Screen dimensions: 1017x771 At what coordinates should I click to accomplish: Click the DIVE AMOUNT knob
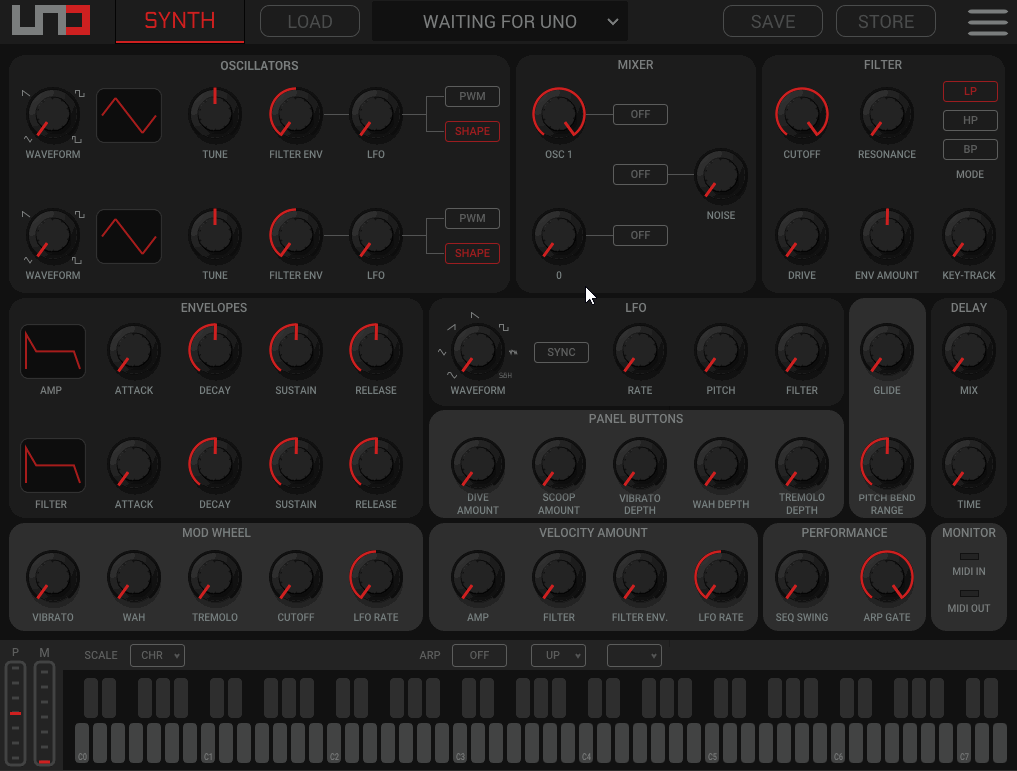point(477,464)
